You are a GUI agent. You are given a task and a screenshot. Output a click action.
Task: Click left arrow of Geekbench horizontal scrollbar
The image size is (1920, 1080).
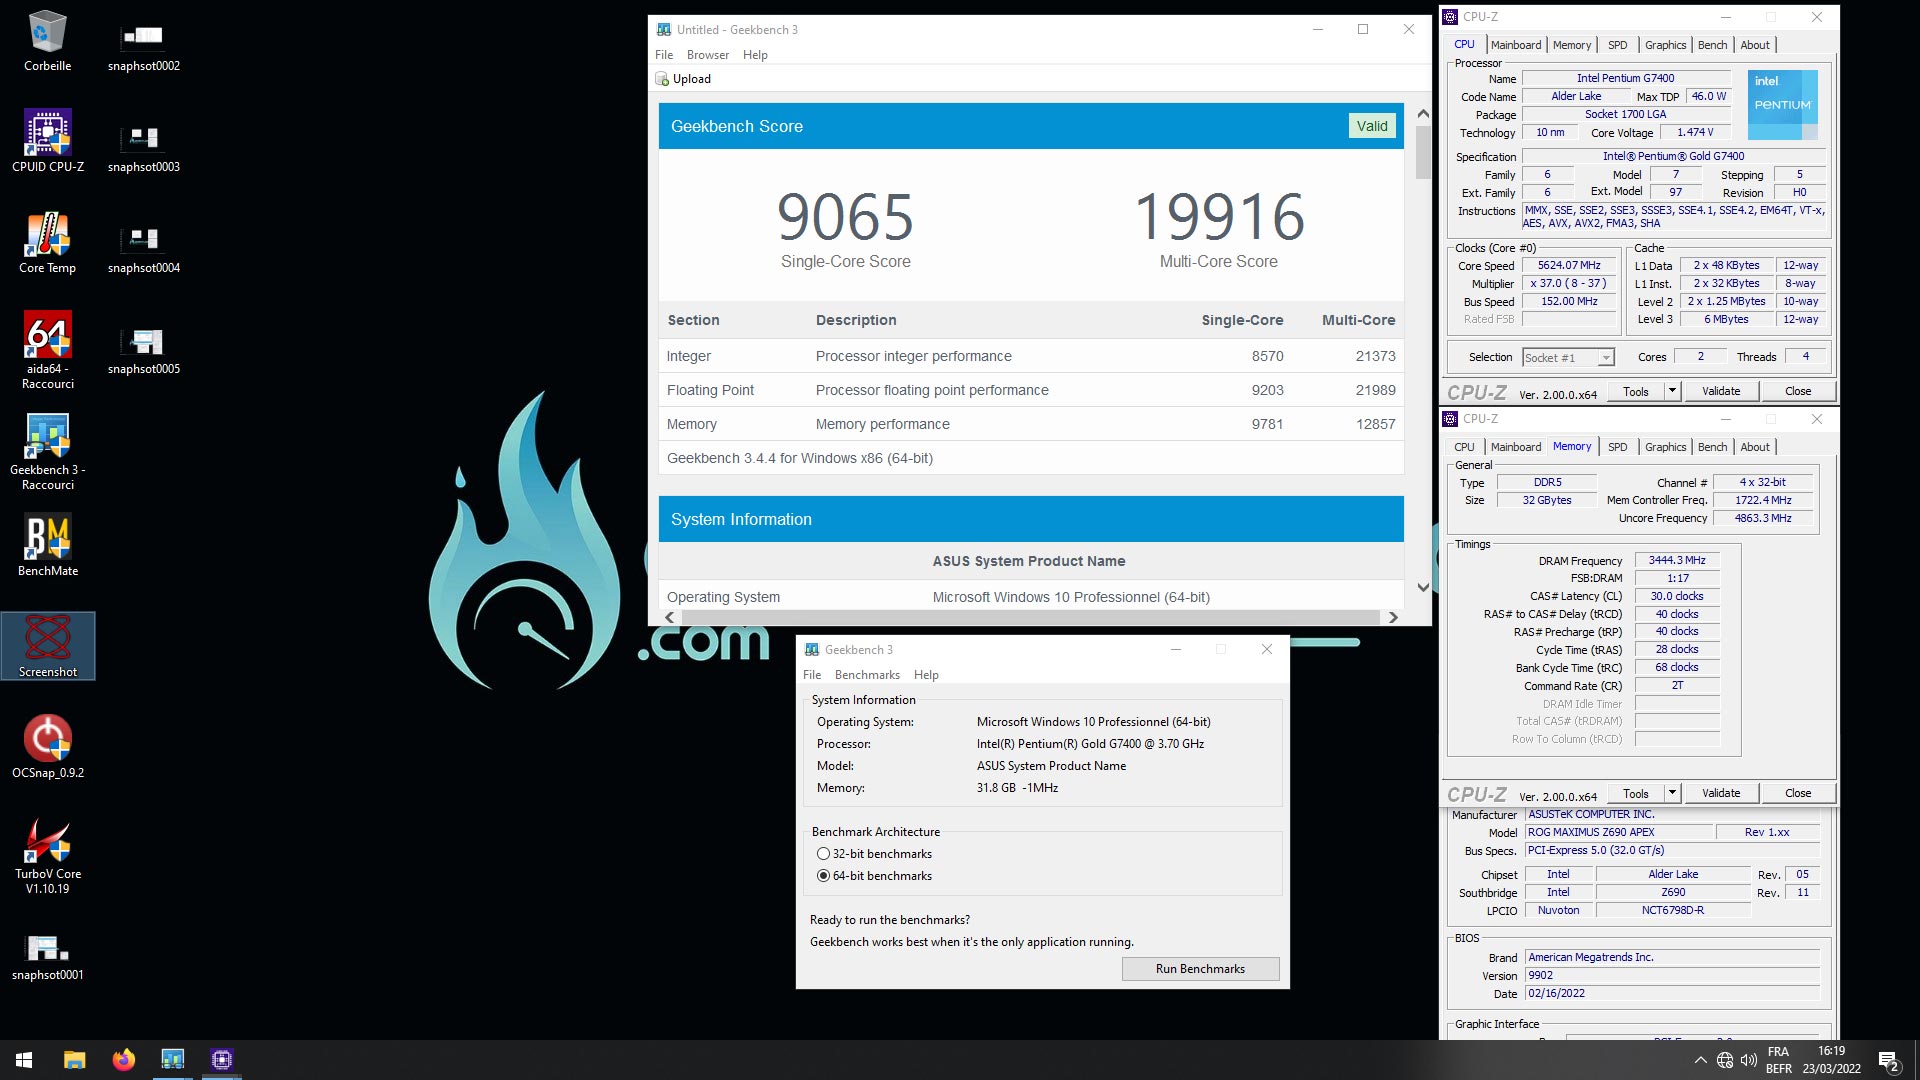click(x=669, y=618)
